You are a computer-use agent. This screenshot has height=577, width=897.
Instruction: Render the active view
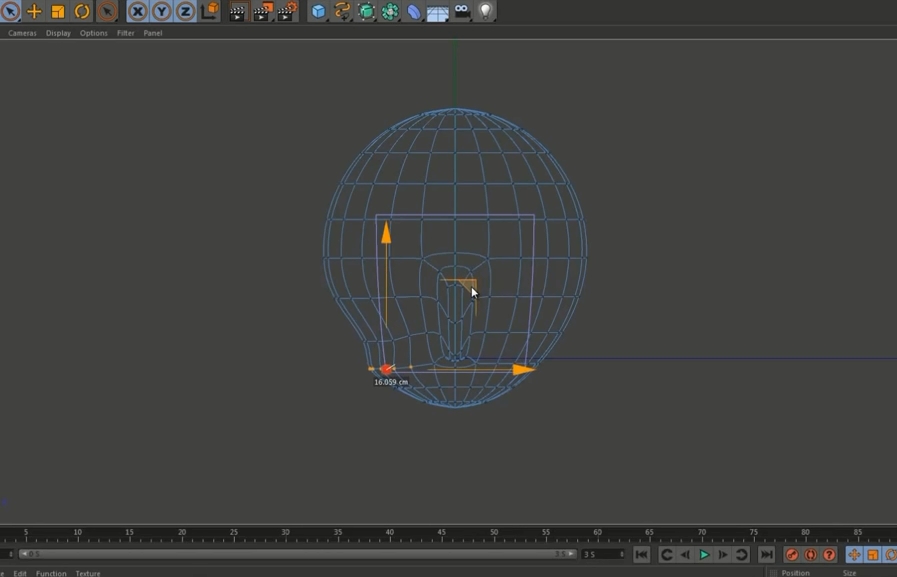[x=237, y=11]
